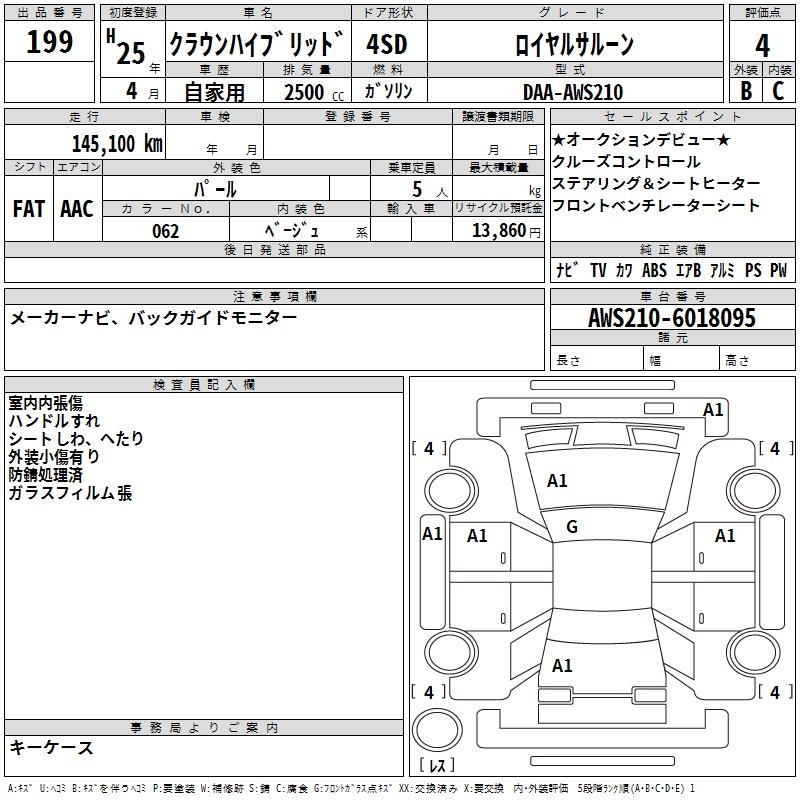
Task: Select the A1 mark near the front bumper corner
Action: [x=712, y=409]
